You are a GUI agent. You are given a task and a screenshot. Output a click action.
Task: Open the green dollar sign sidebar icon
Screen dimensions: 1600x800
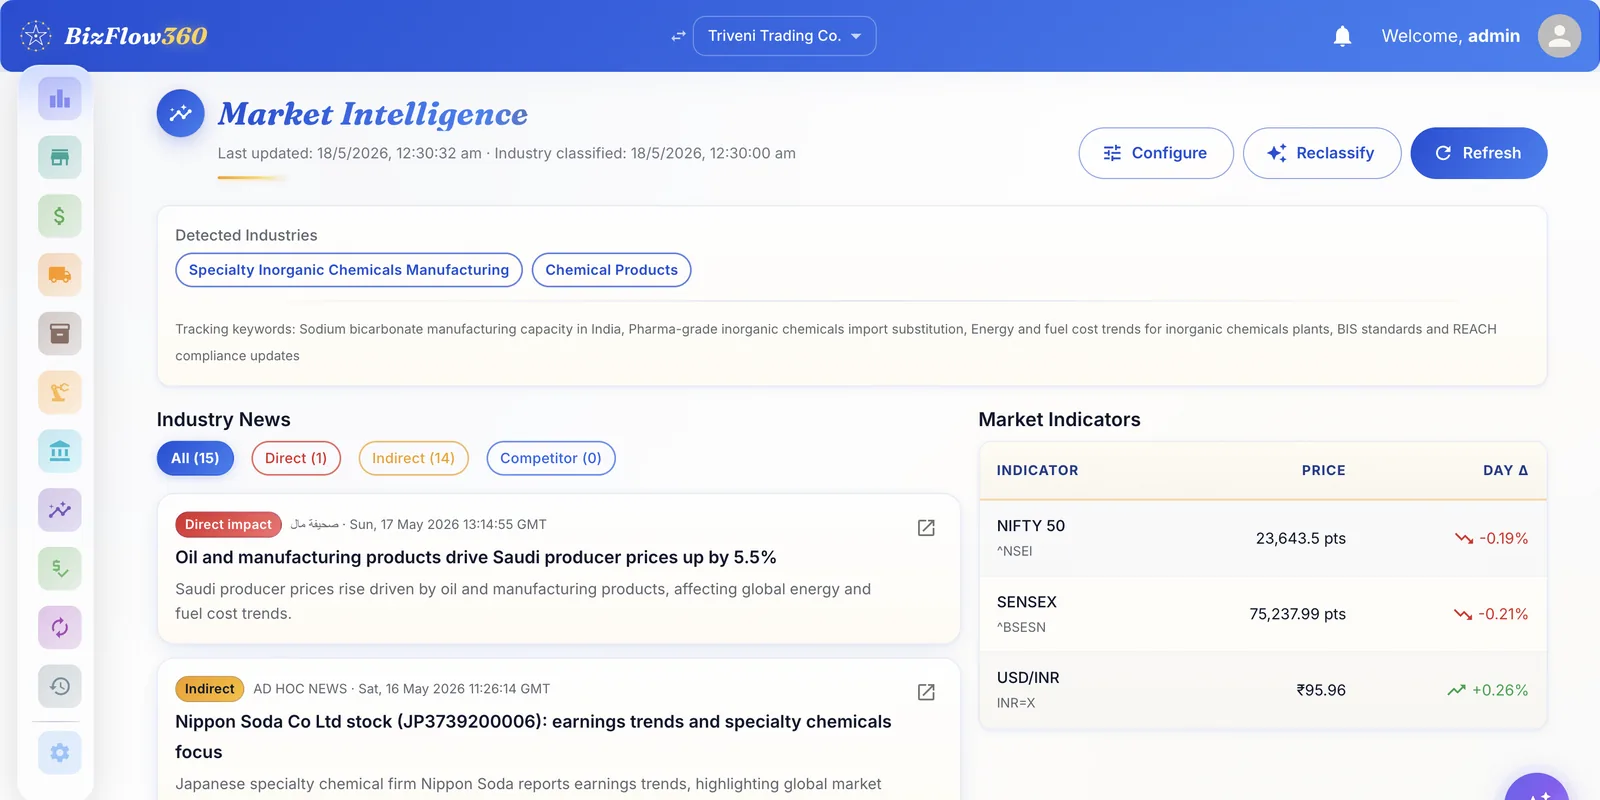(x=60, y=216)
